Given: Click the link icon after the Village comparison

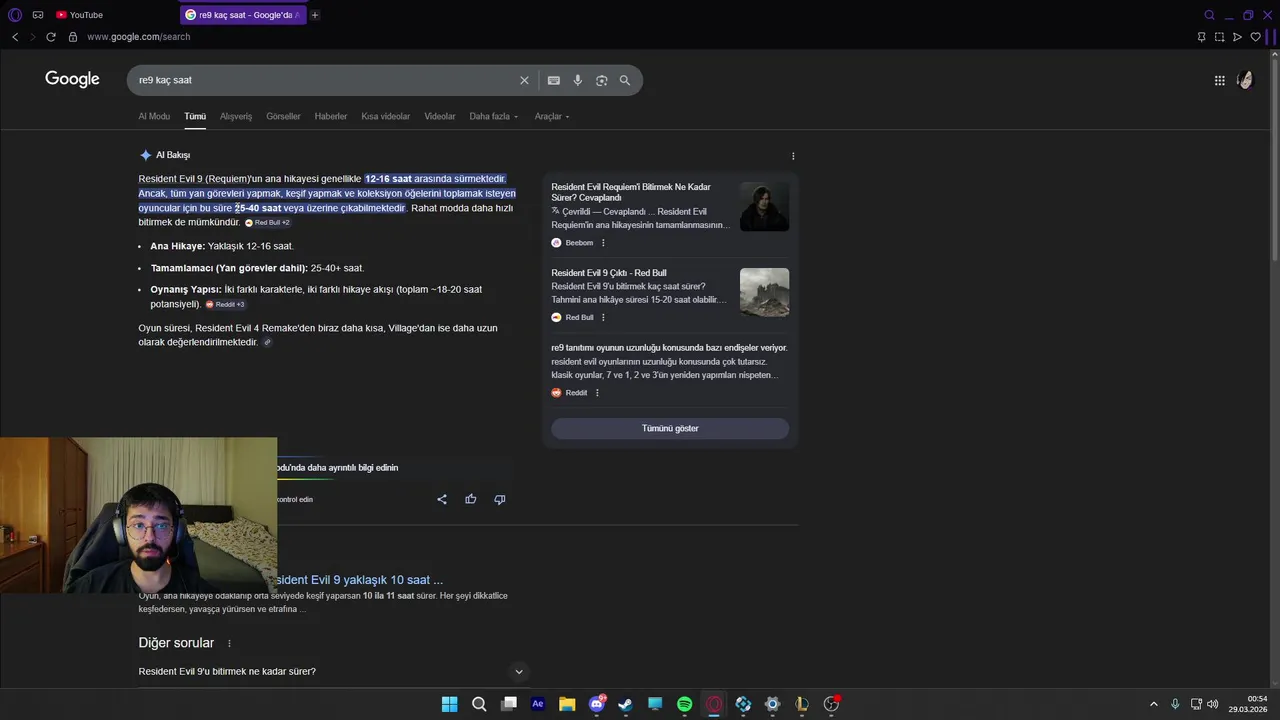Looking at the screenshot, I should tap(267, 342).
